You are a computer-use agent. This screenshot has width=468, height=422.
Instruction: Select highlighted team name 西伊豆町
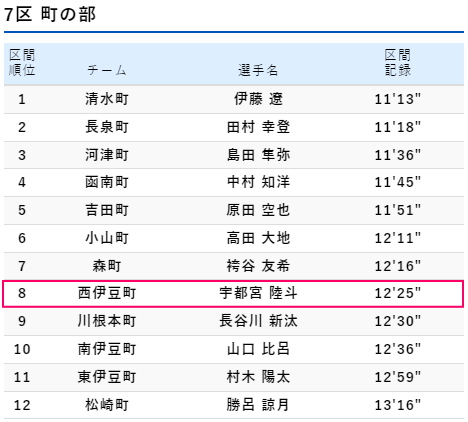pyautogui.click(x=107, y=293)
